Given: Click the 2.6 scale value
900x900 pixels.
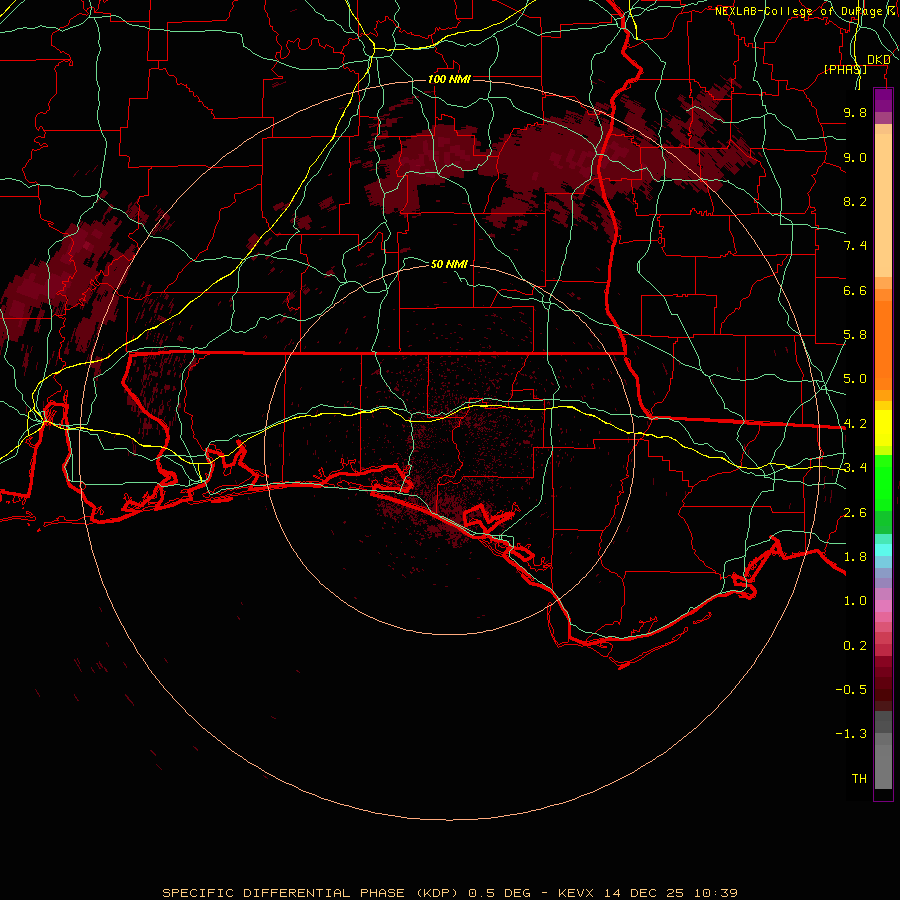Looking at the screenshot, I should (855, 512).
